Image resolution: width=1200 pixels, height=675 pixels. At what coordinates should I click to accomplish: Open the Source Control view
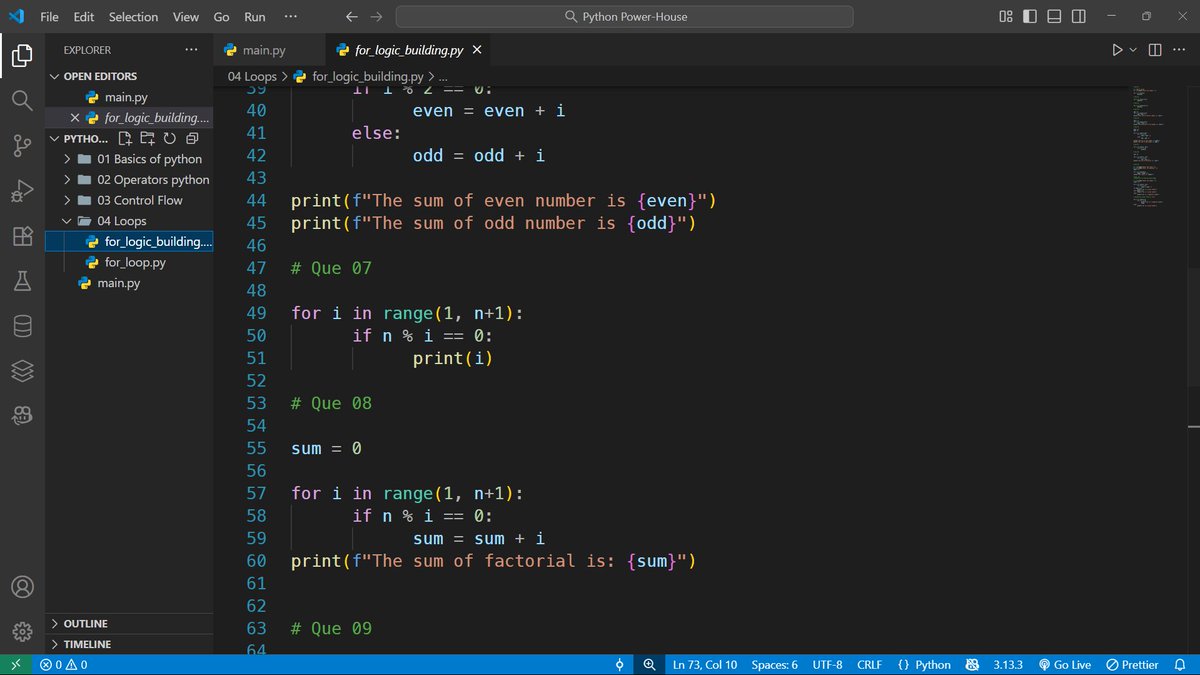pos(22,146)
